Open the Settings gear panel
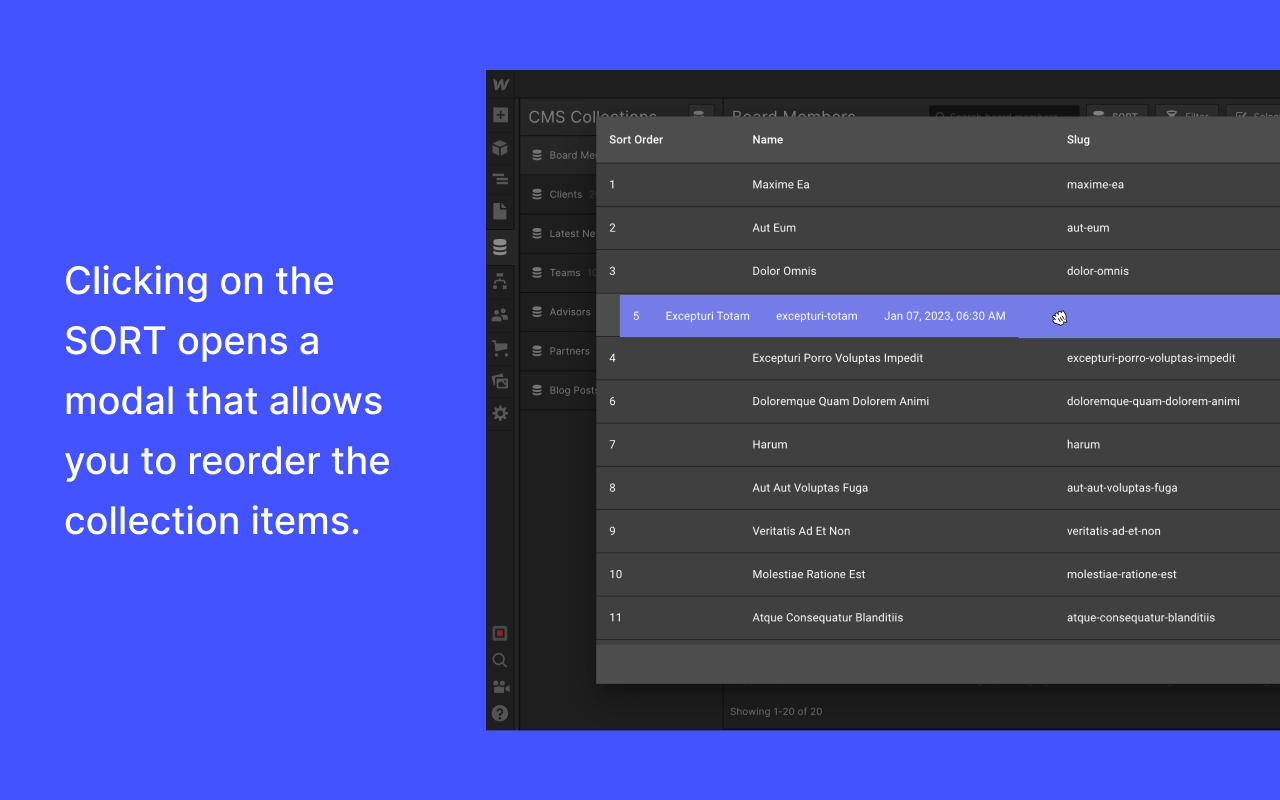Screen dimensions: 1280x800 coord(500,413)
